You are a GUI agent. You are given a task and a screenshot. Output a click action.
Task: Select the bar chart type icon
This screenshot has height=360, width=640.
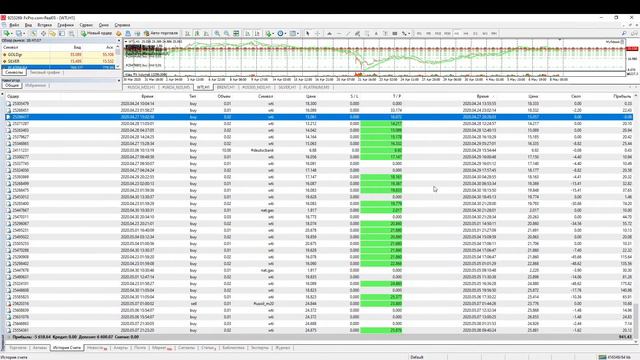pyautogui.click(x=187, y=33)
